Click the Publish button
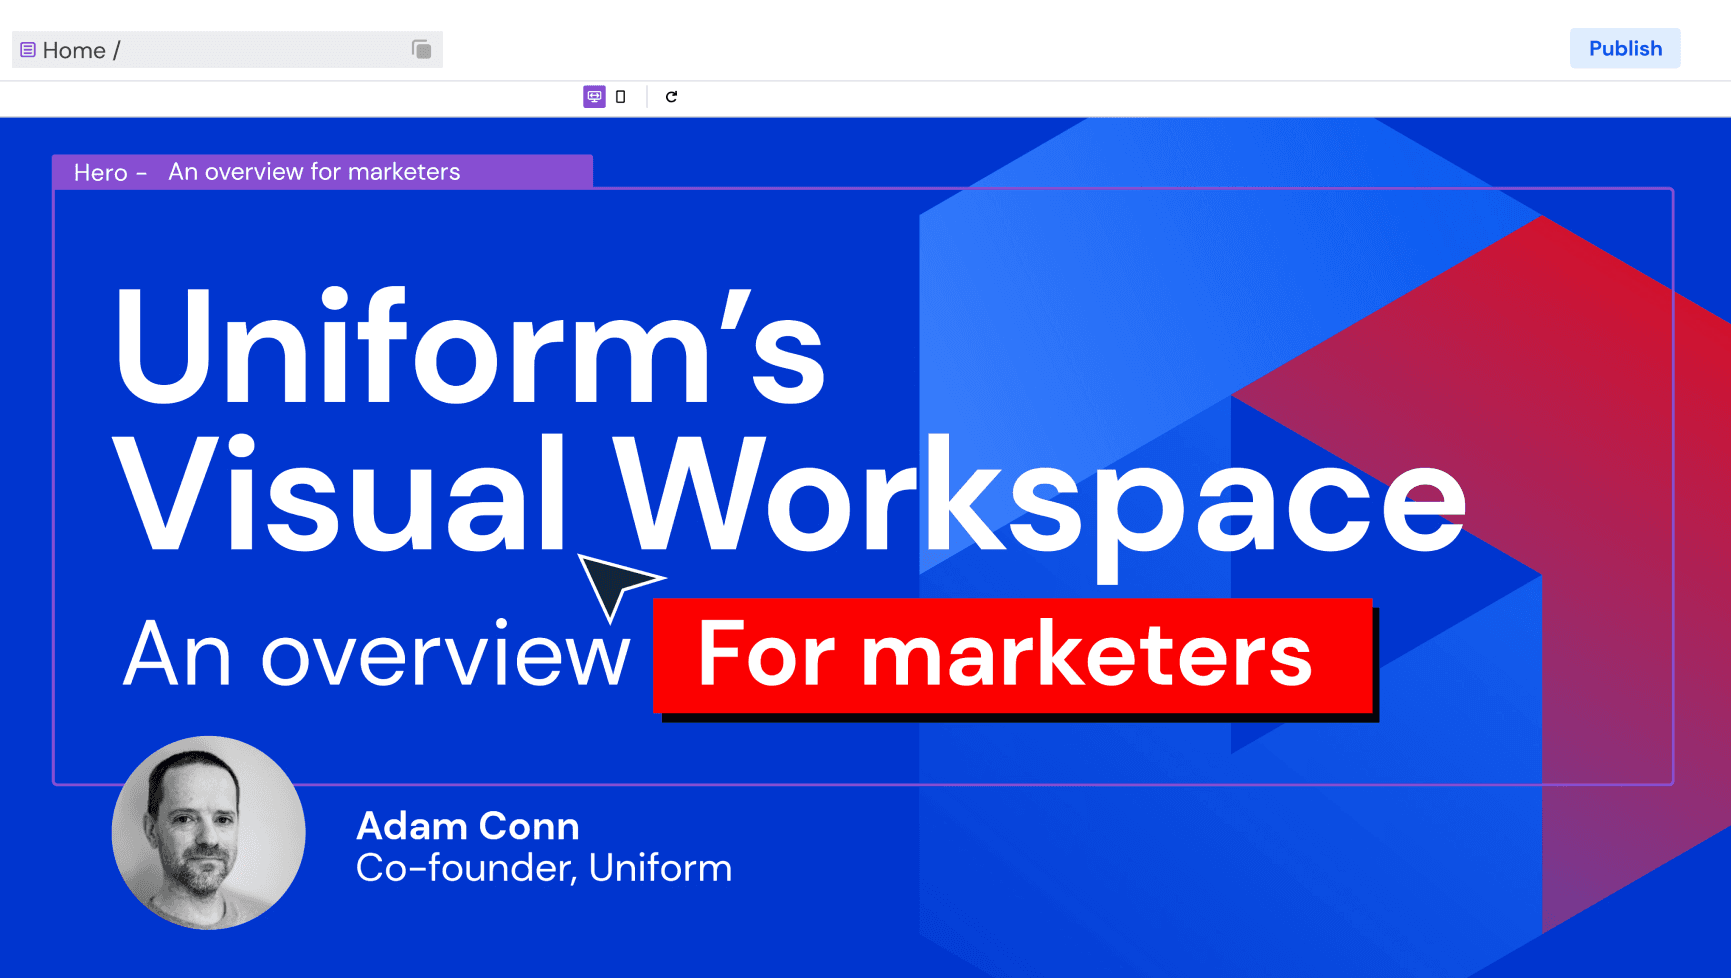 [1624, 49]
